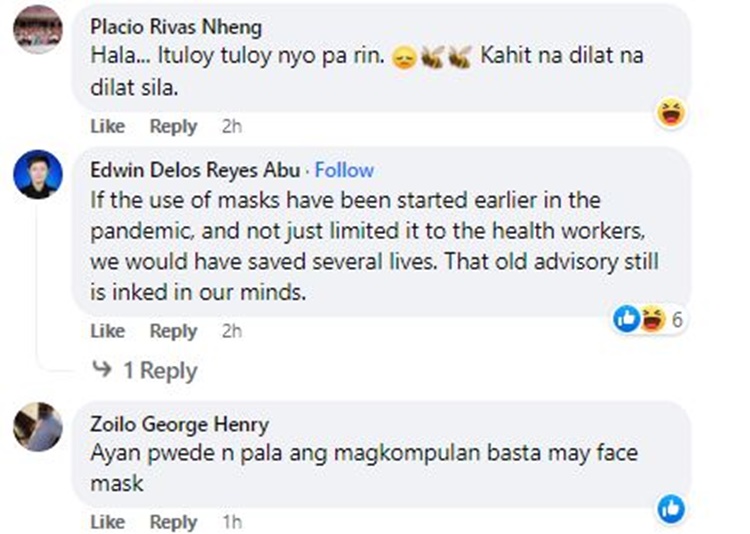Click the like reaction icon on Edwin's comment

626,319
